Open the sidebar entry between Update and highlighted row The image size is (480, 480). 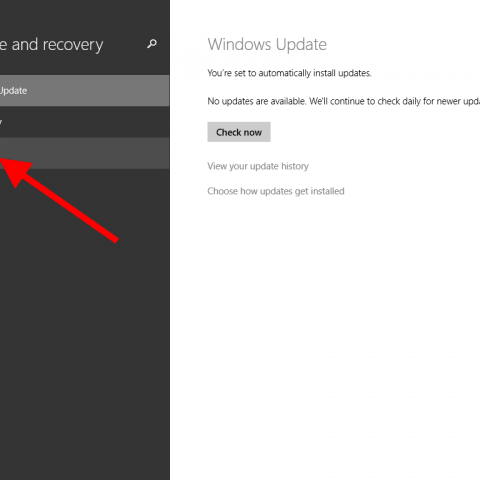(x=84, y=122)
